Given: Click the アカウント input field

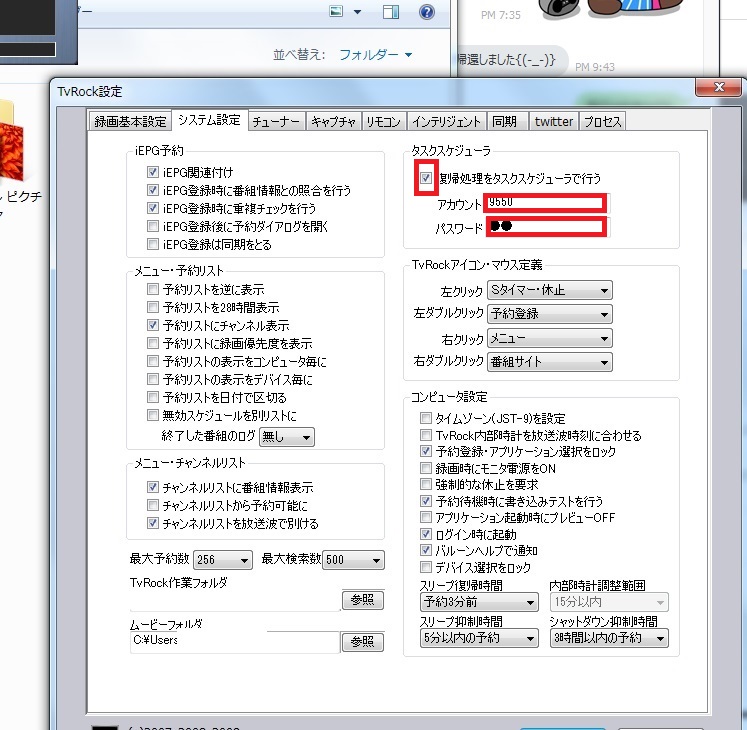Looking at the screenshot, I should [x=545, y=203].
